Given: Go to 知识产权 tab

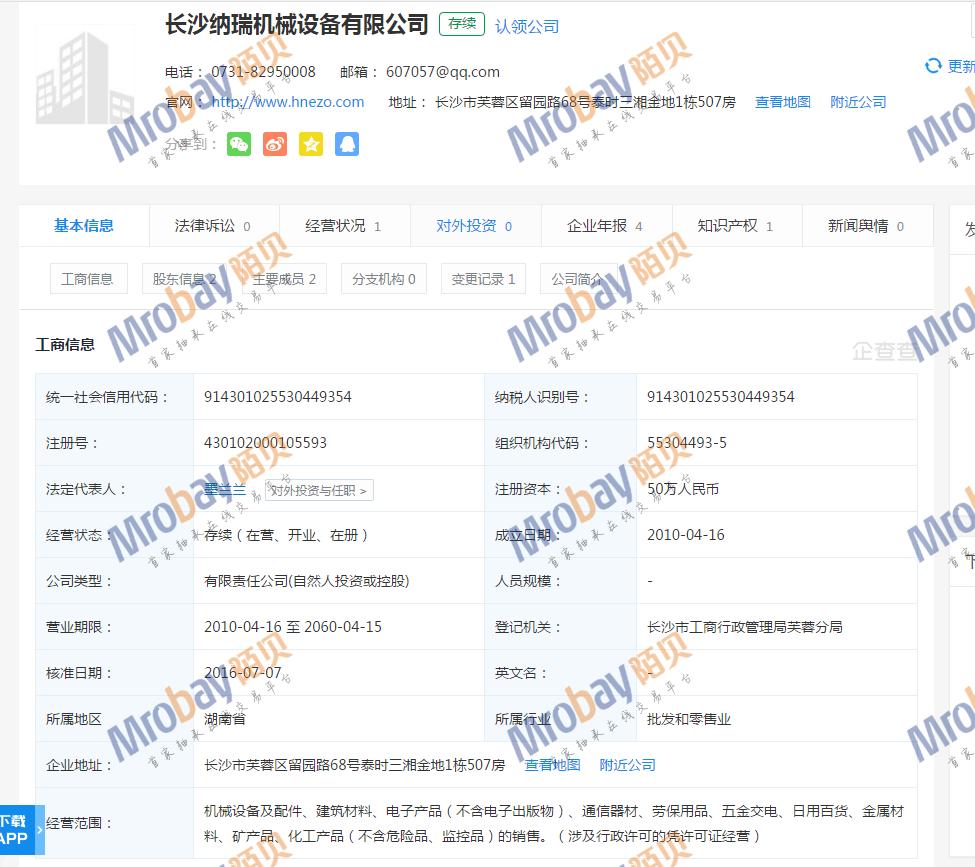Looking at the screenshot, I should (735, 226).
